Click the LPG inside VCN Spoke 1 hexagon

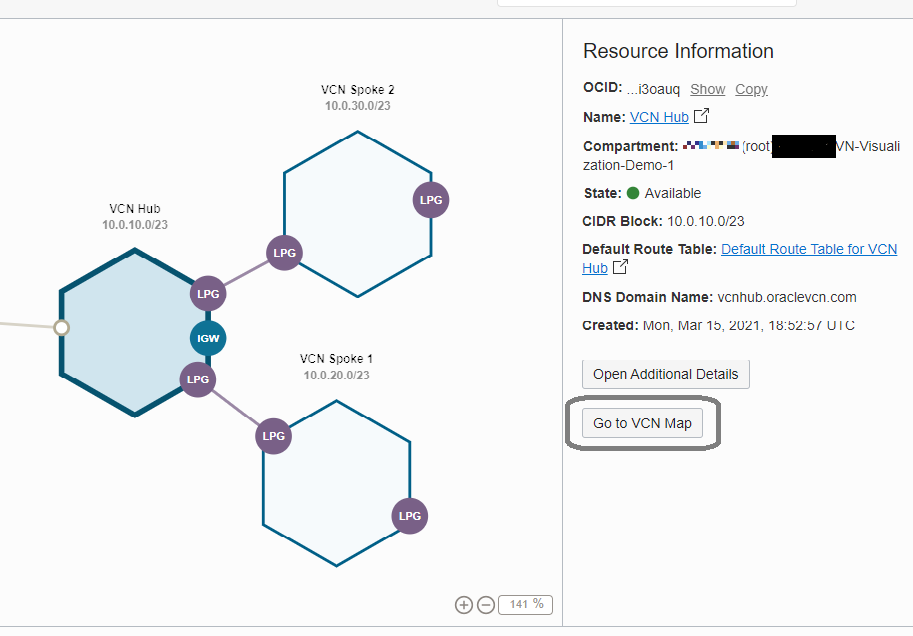click(x=409, y=516)
